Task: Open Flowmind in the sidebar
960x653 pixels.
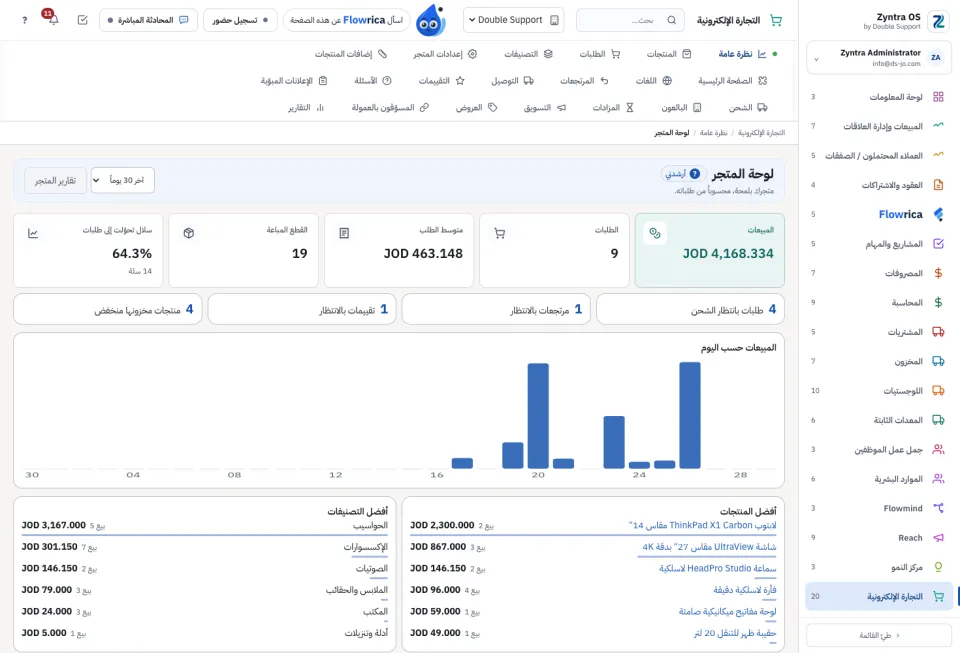Action: (879, 508)
